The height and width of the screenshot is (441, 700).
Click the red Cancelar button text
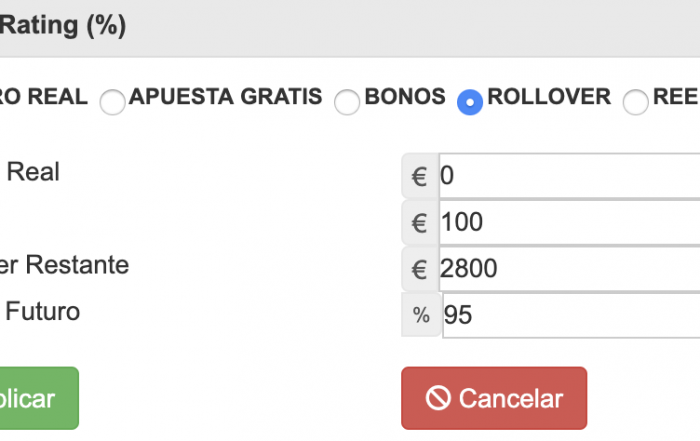(511, 398)
